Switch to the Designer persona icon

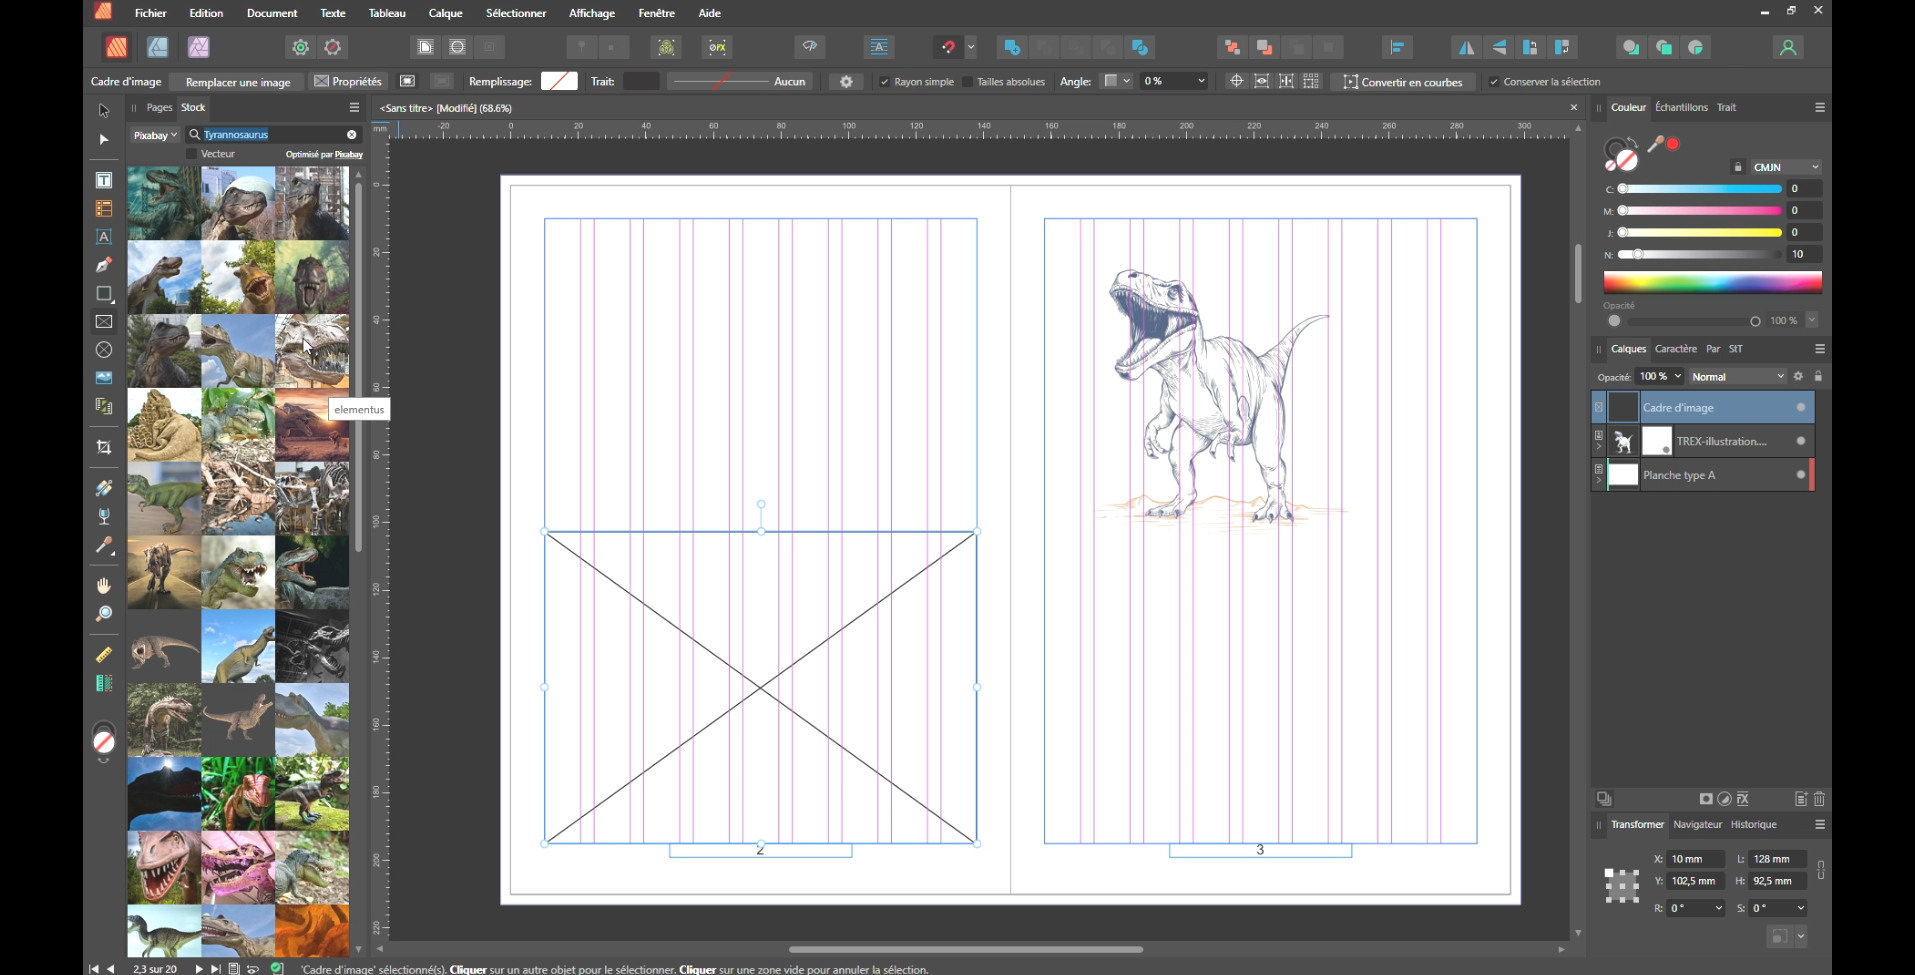coord(158,47)
